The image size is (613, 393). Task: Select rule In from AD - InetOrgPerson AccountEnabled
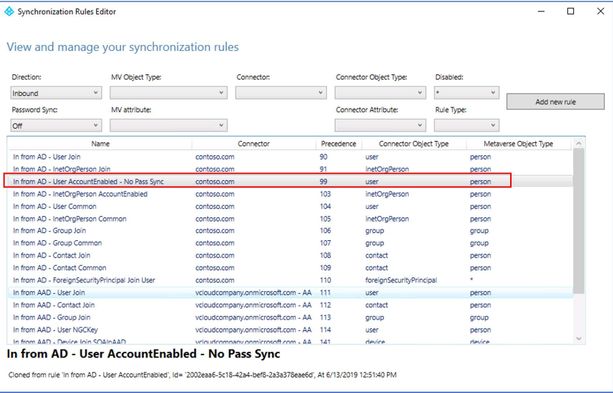point(290,194)
